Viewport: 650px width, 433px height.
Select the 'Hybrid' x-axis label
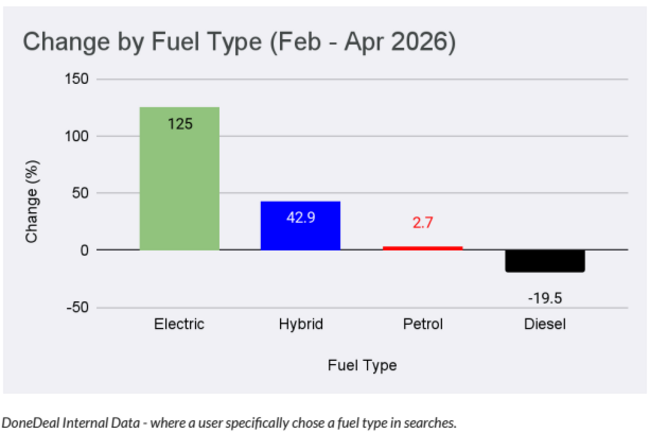(301, 325)
